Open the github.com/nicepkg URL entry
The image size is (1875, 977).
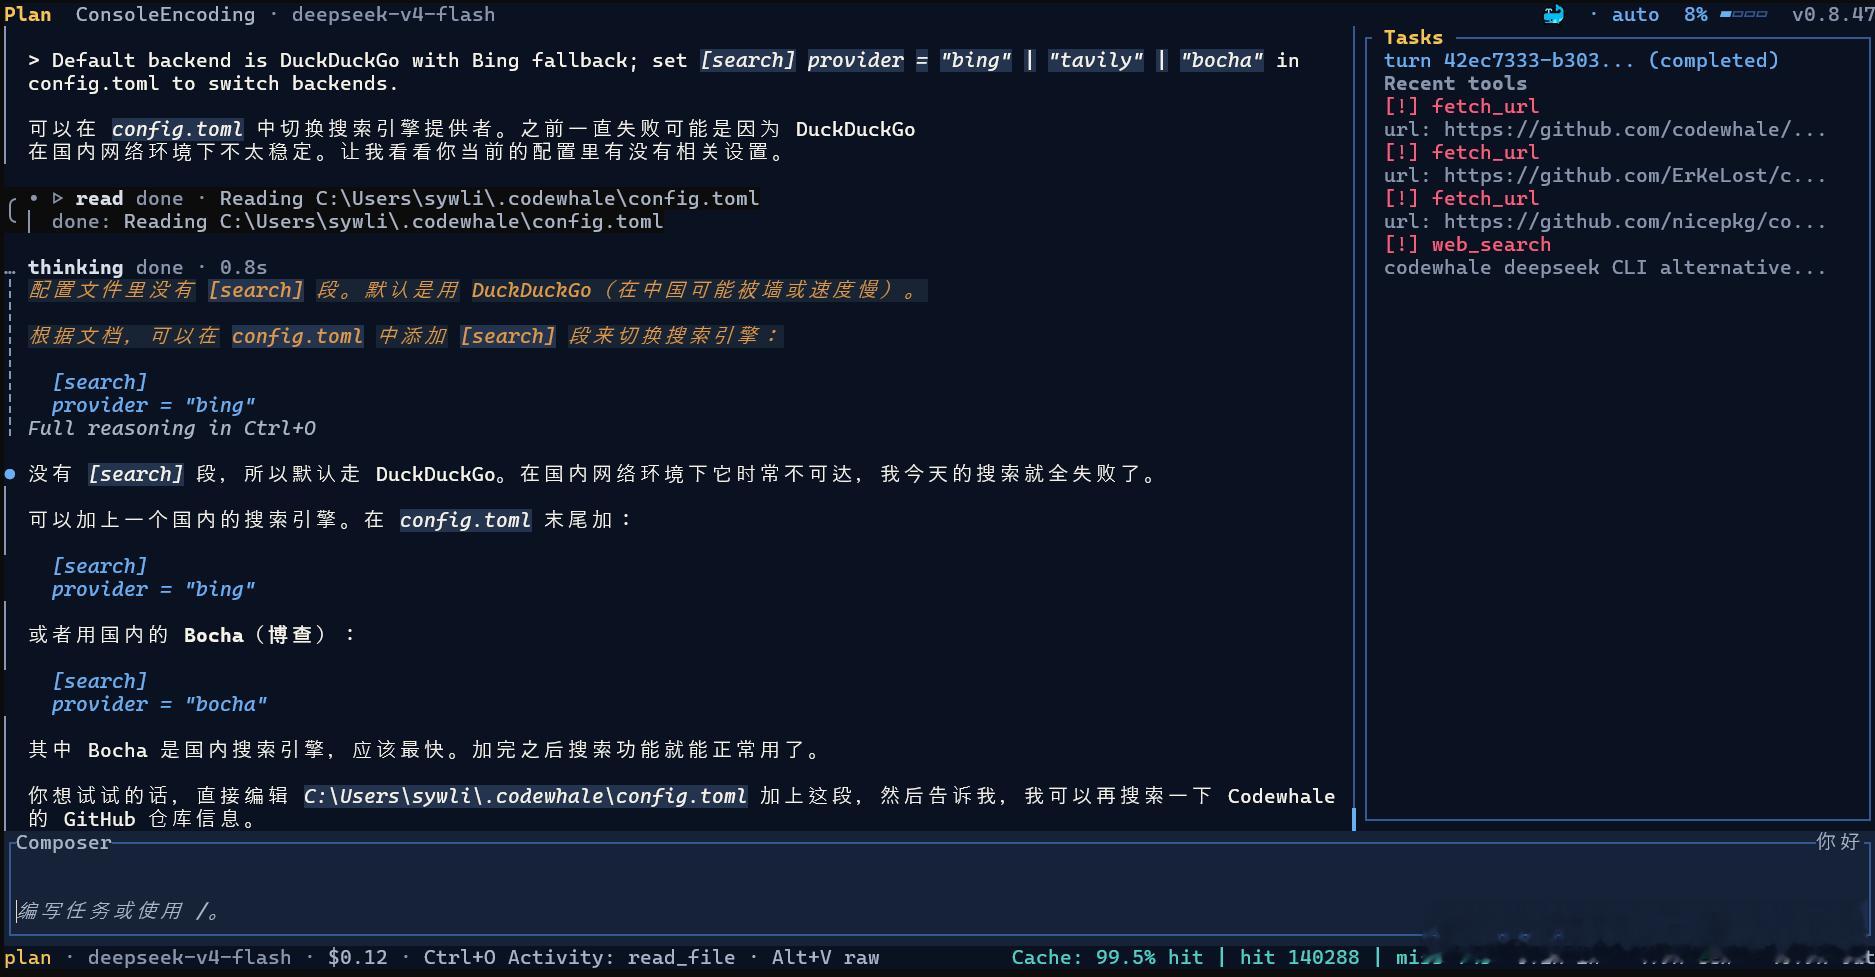tap(1605, 221)
